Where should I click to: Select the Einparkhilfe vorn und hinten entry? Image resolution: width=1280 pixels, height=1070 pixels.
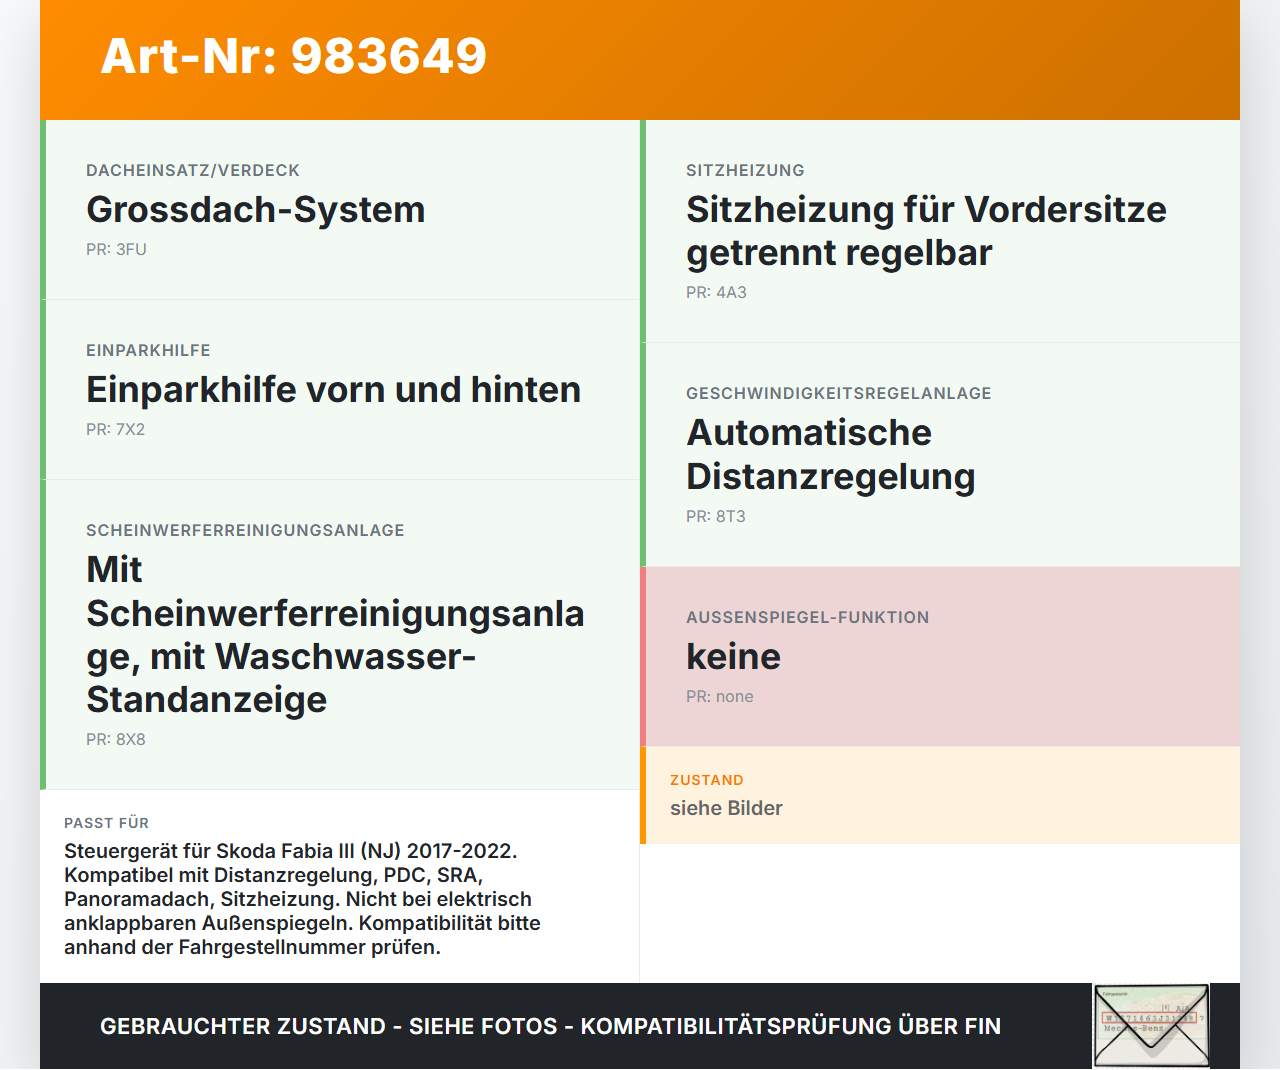click(334, 389)
